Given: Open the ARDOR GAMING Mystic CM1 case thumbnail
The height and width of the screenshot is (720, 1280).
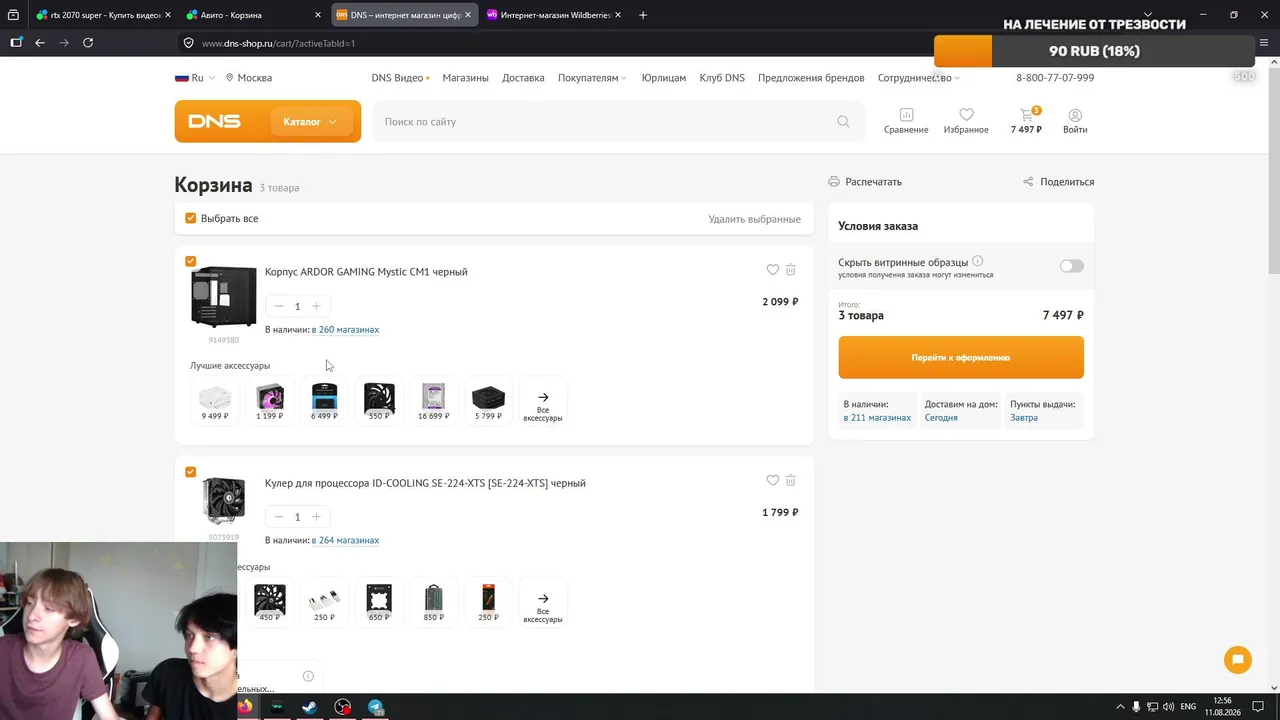Looking at the screenshot, I should point(224,297).
